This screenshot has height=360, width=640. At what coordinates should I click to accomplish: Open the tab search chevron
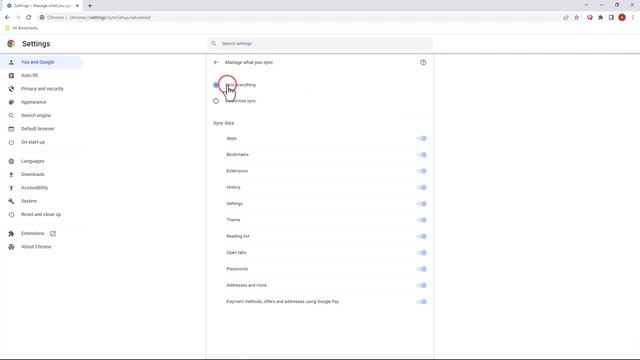tap(586, 5)
